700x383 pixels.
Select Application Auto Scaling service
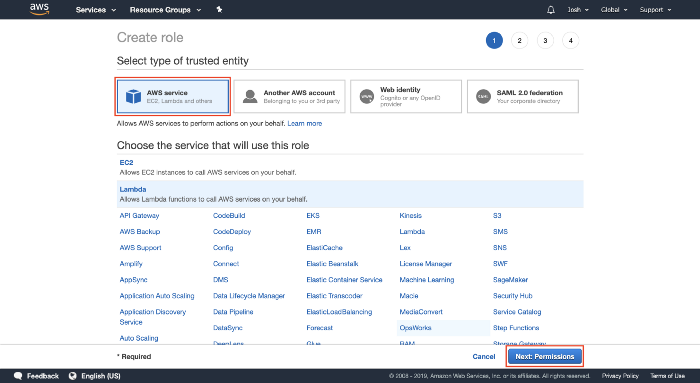(x=157, y=296)
